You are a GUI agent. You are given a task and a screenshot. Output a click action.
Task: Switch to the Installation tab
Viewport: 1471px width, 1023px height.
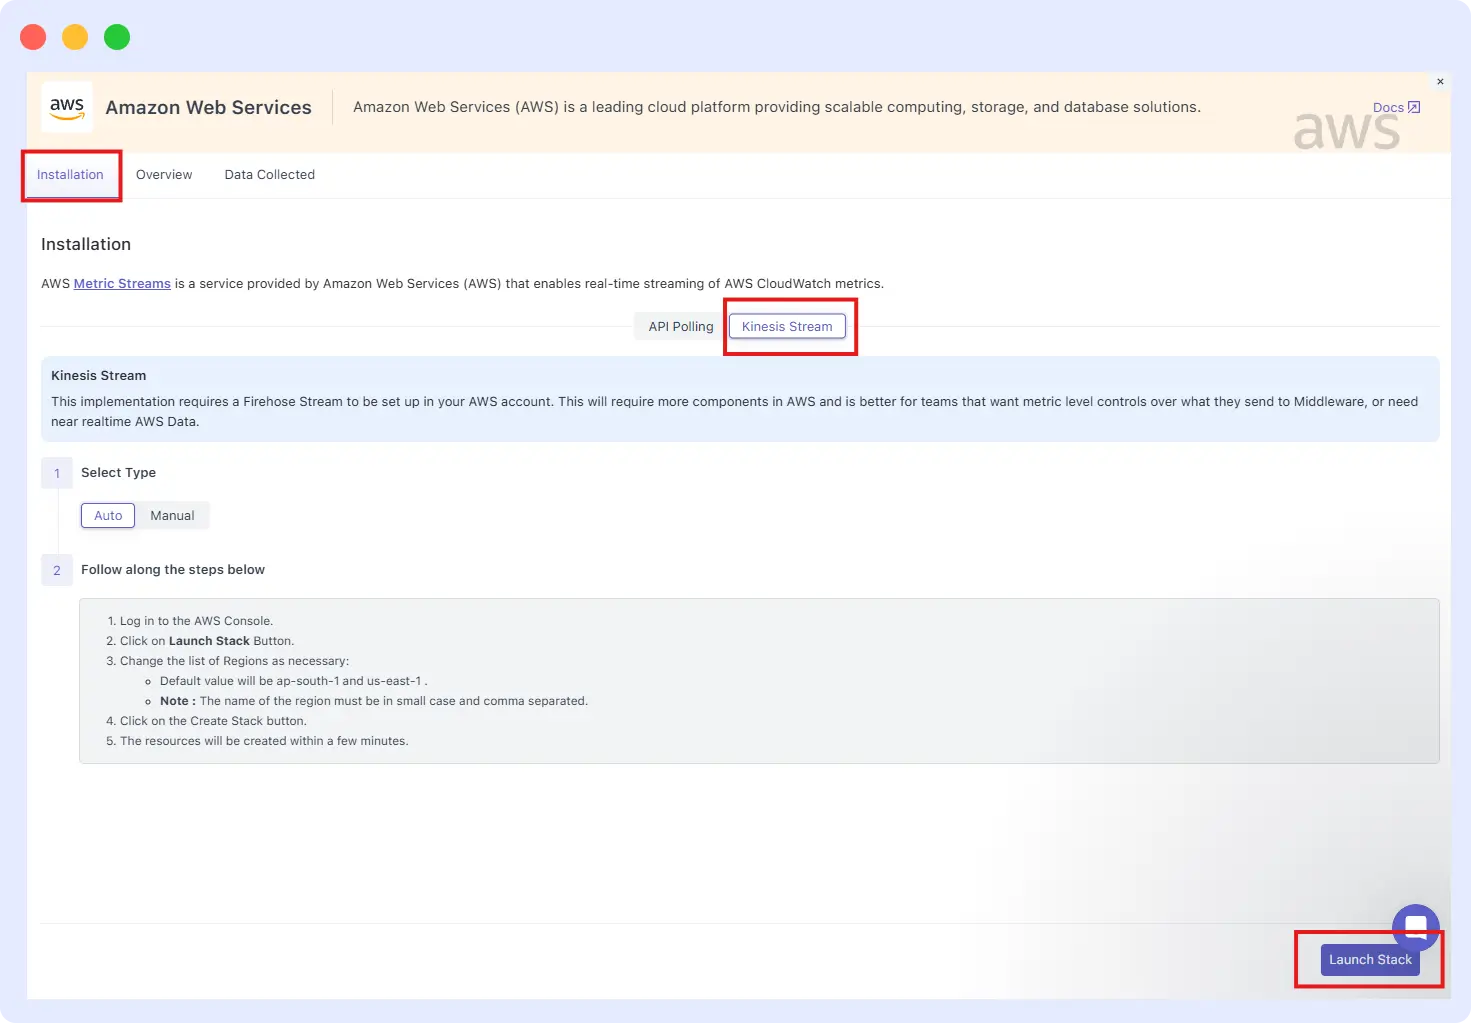pyautogui.click(x=70, y=174)
